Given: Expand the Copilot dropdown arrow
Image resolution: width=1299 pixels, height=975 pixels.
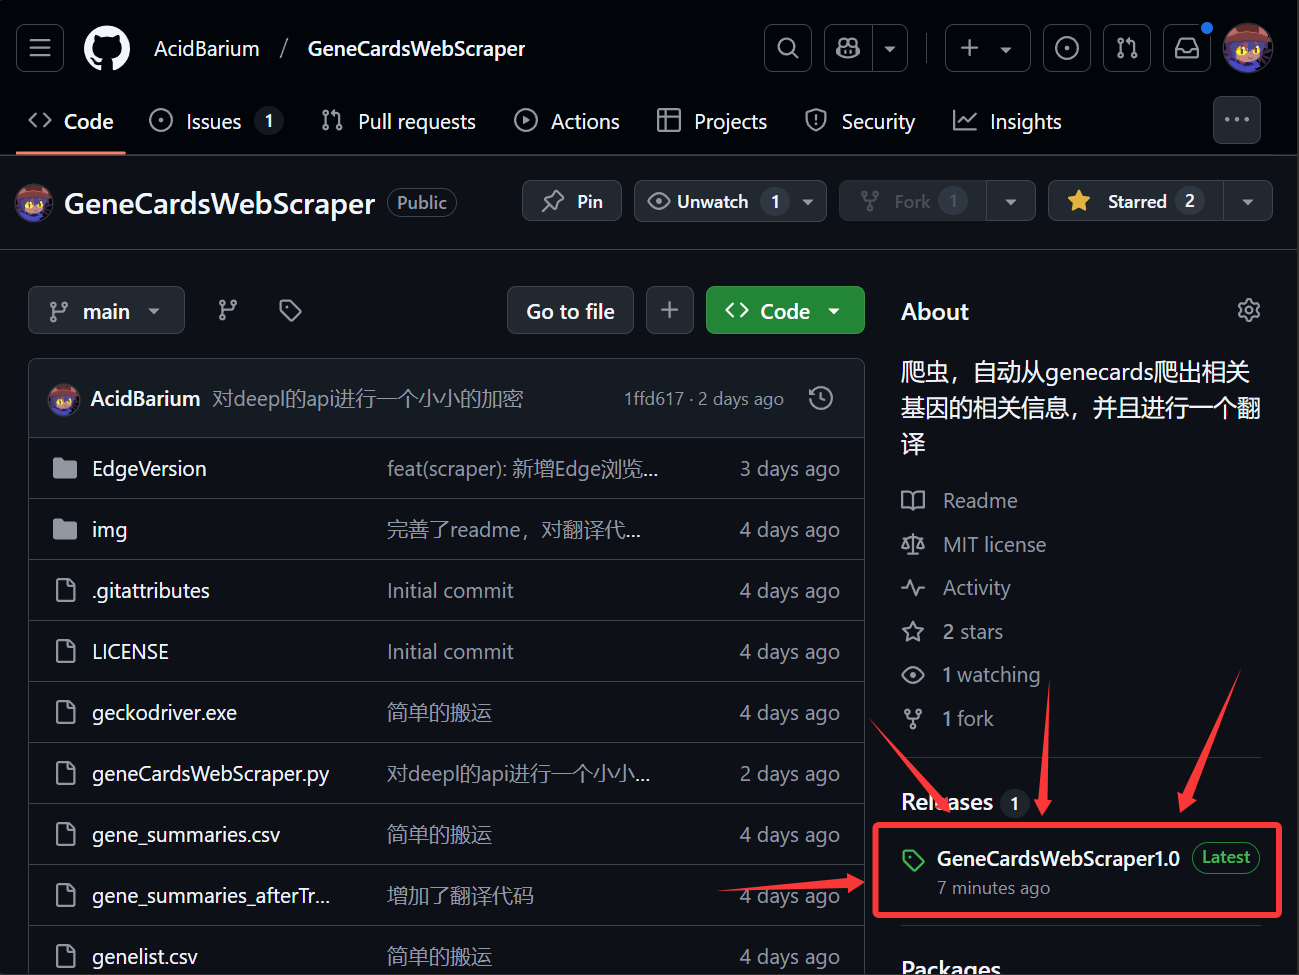Looking at the screenshot, I should pos(890,48).
